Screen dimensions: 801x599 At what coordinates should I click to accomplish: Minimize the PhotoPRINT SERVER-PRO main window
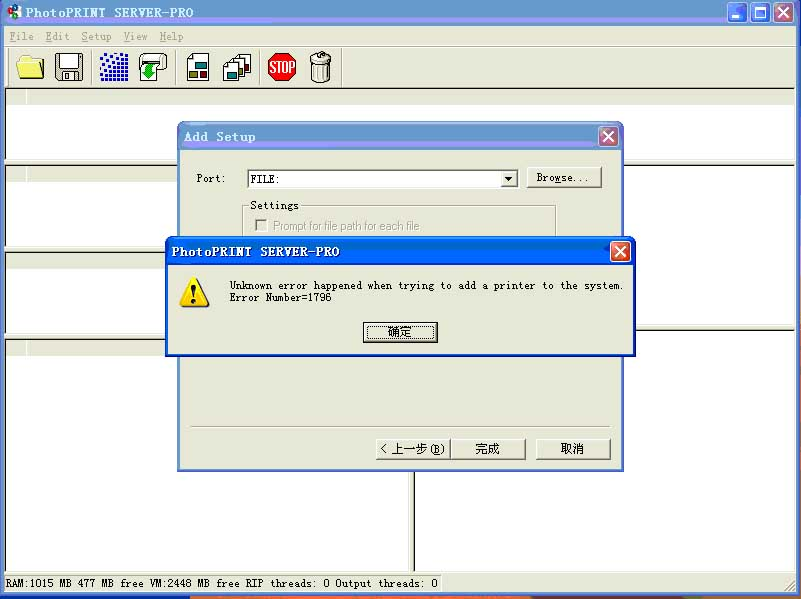click(737, 12)
